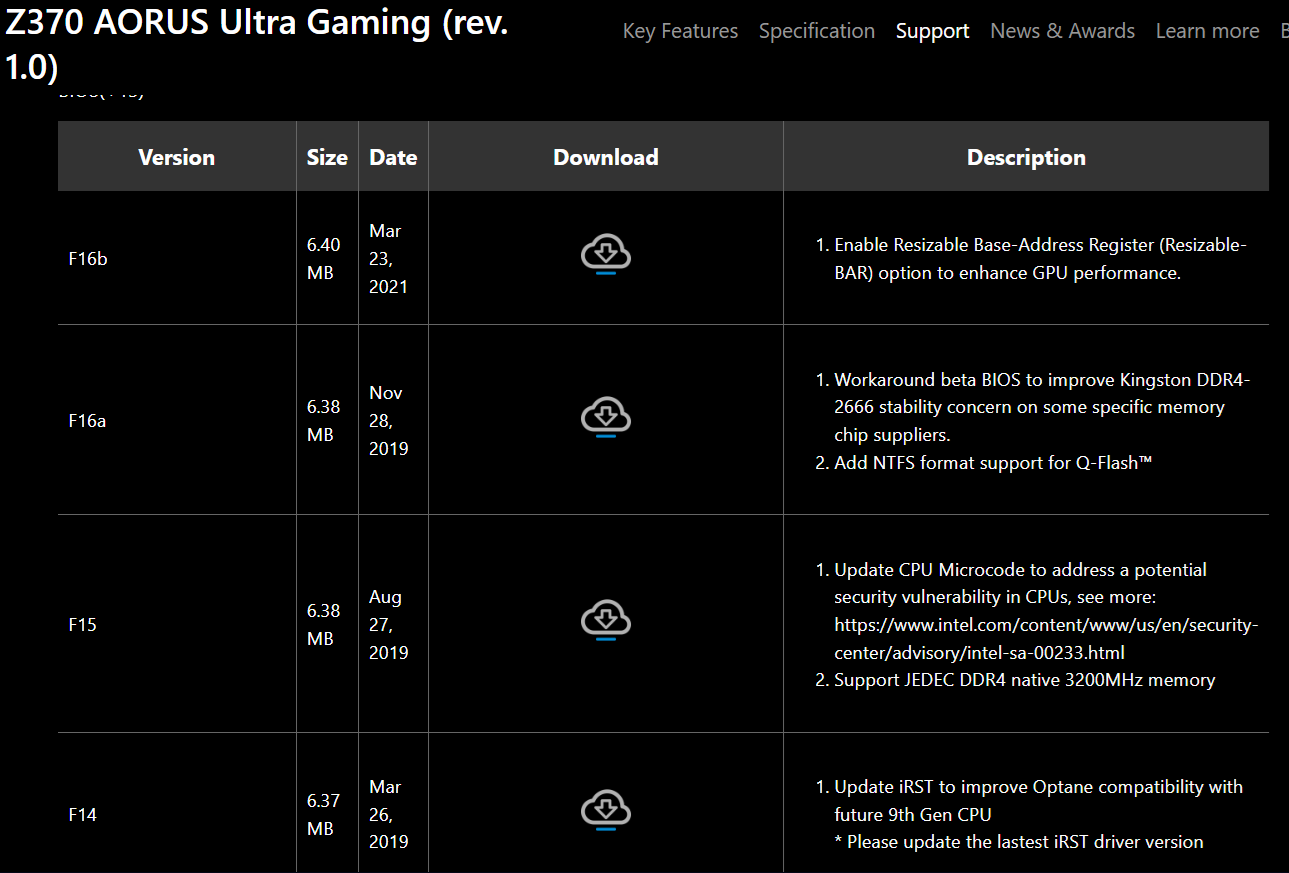Click the Update CPU Microcode description
The width and height of the screenshot is (1289, 873).
(1020, 584)
